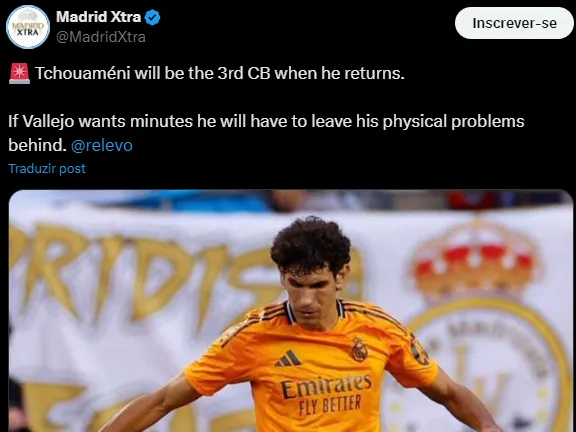The width and height of the screenshot is (576, 432).
Task: Open the @relevo mention link
Action: [102, 145]
